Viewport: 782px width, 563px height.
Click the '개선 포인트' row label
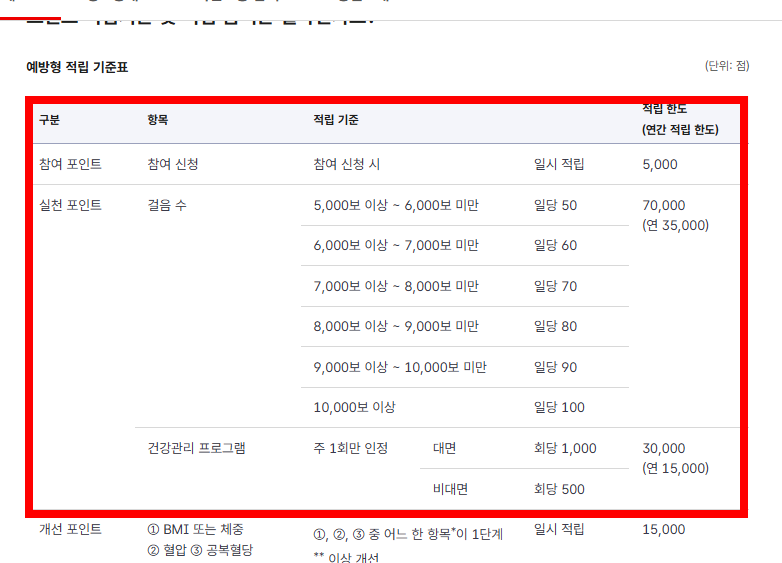click(x=70, y=529)
